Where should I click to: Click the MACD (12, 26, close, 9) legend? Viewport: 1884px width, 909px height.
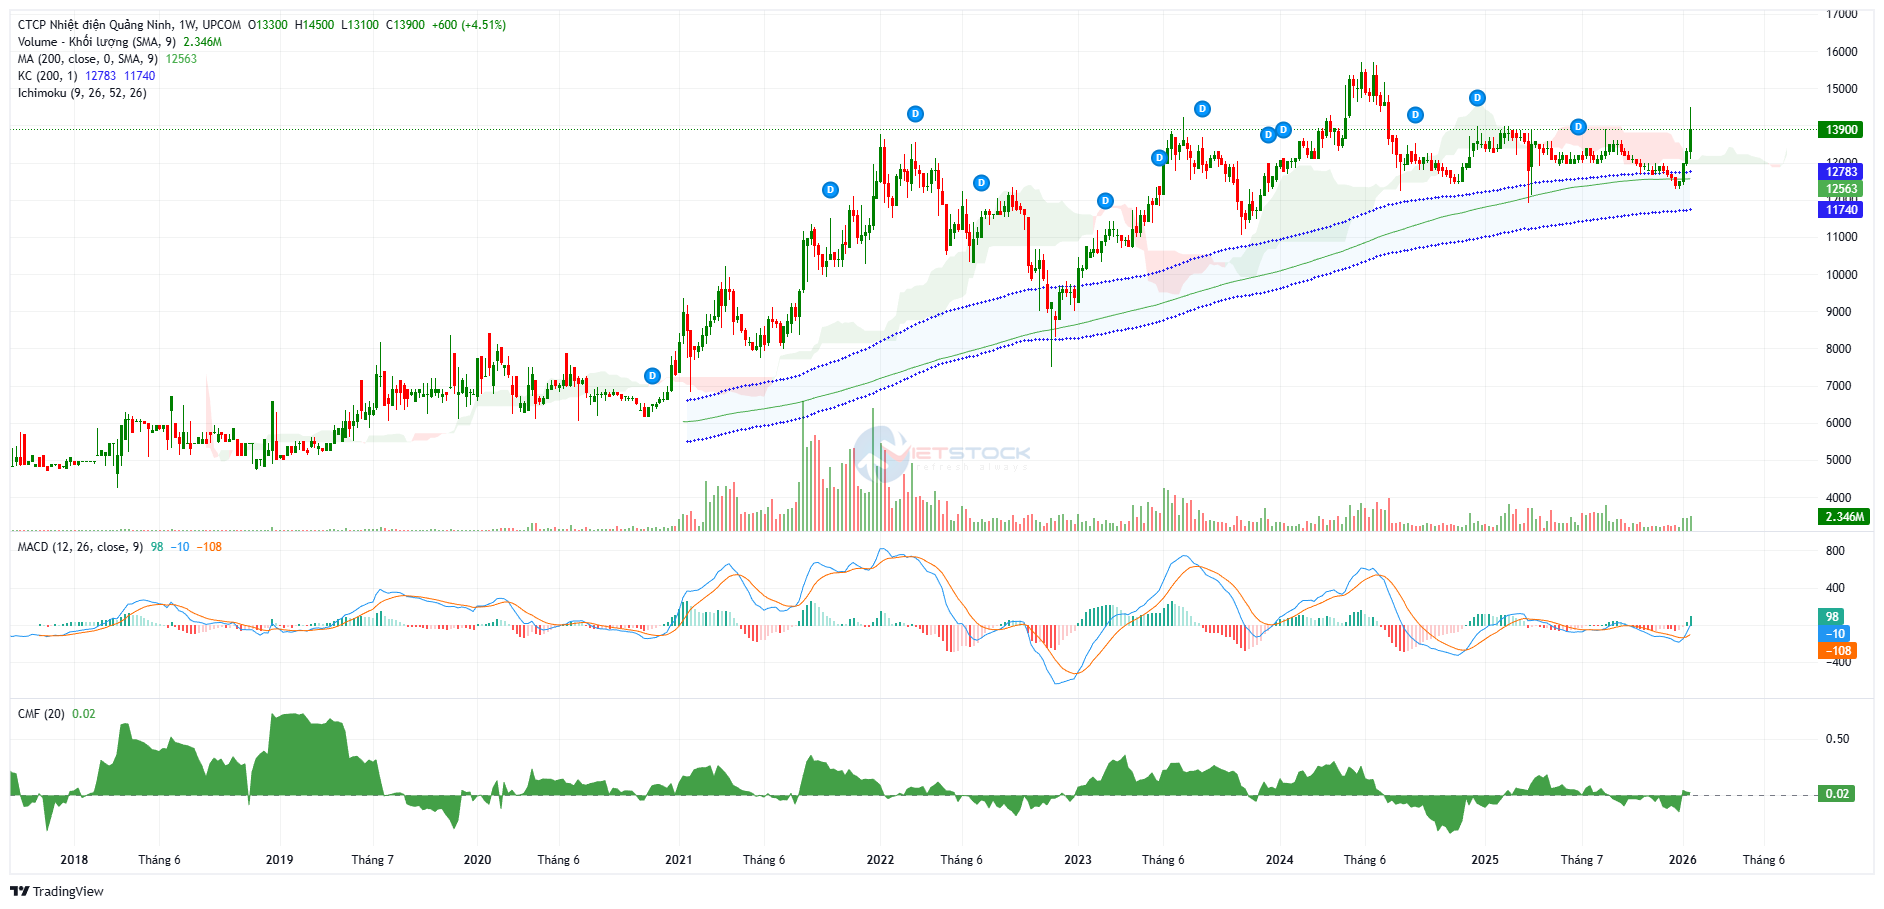(x=80, y=547)
